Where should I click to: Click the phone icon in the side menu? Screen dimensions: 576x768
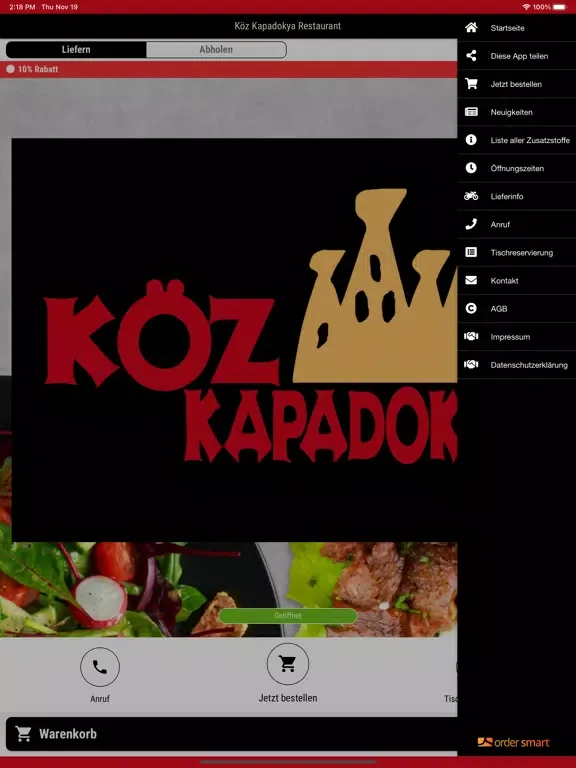pyautogui.click(x=471, y=224)
